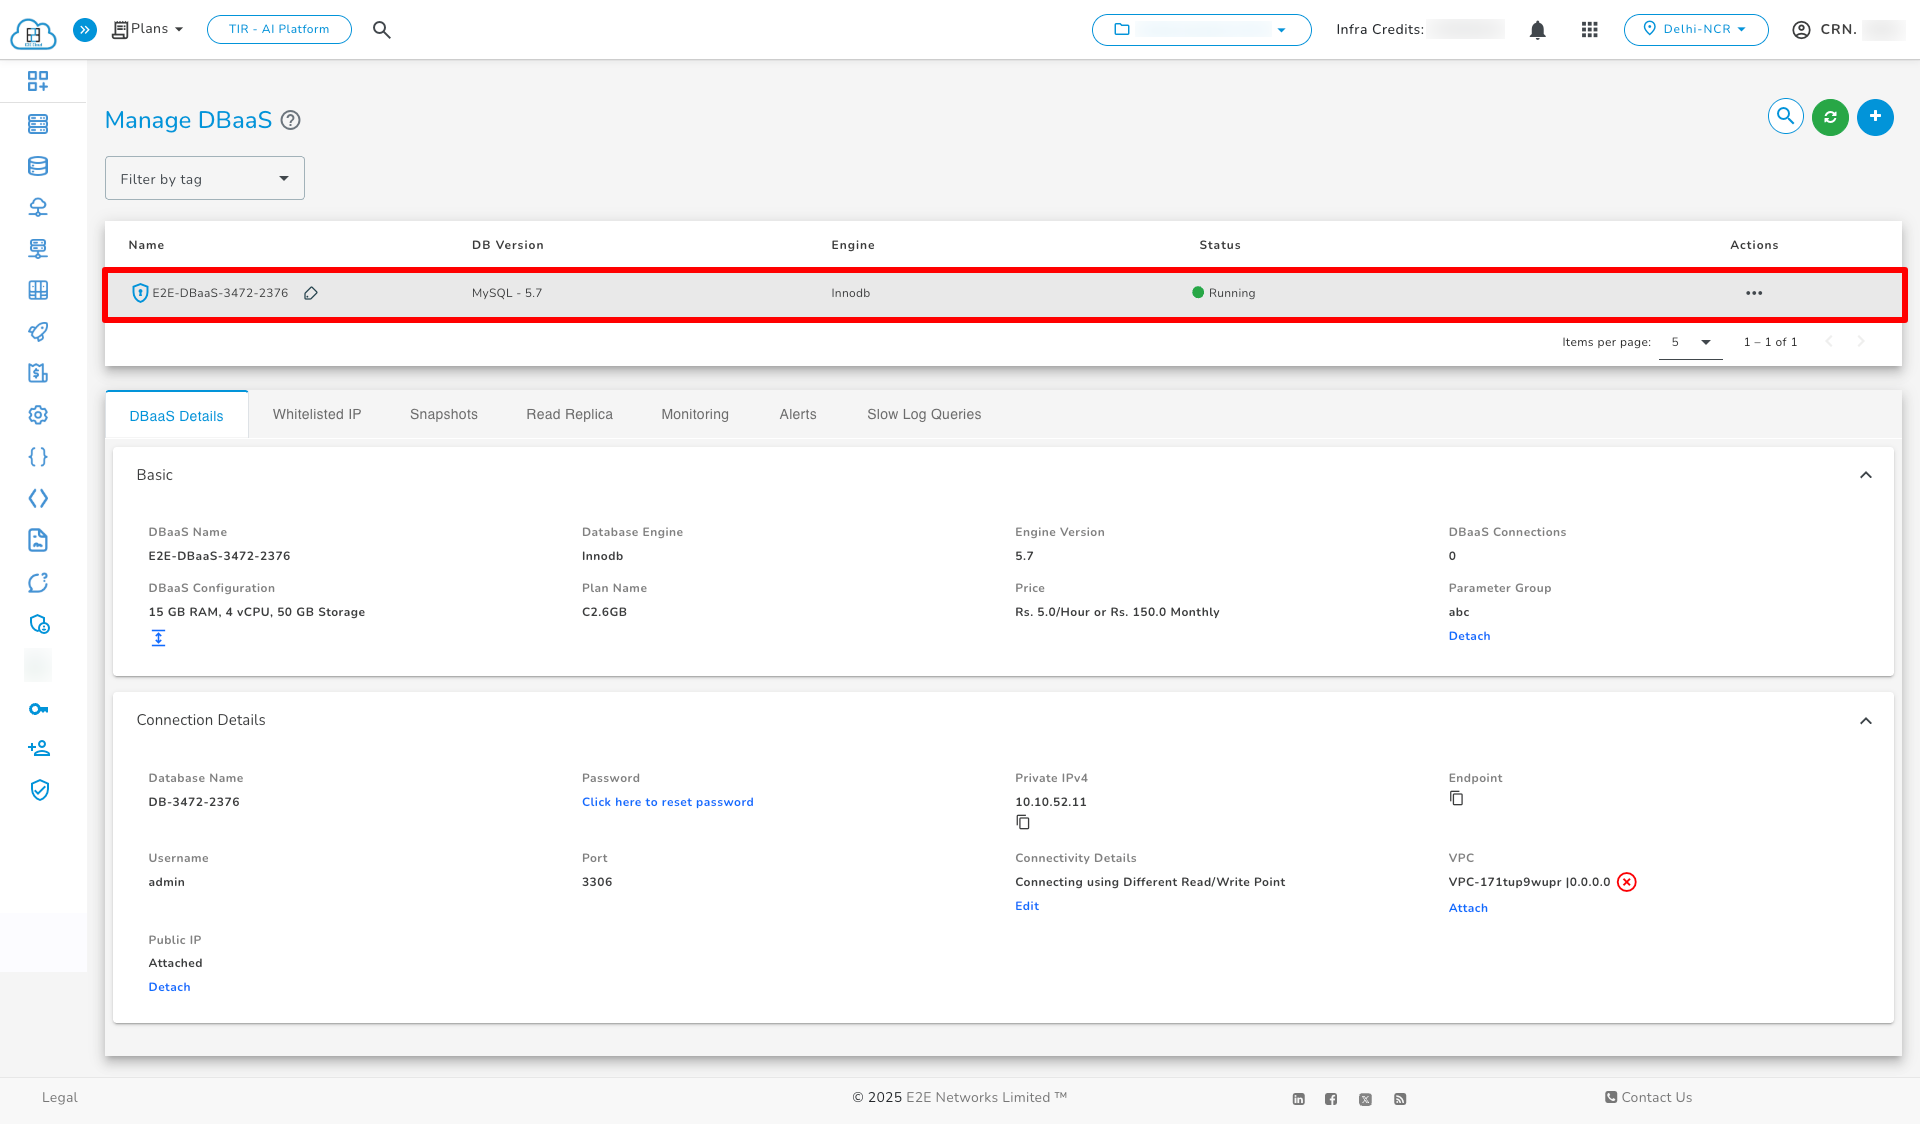Switch to the Monitoring tab

point(694,414)
